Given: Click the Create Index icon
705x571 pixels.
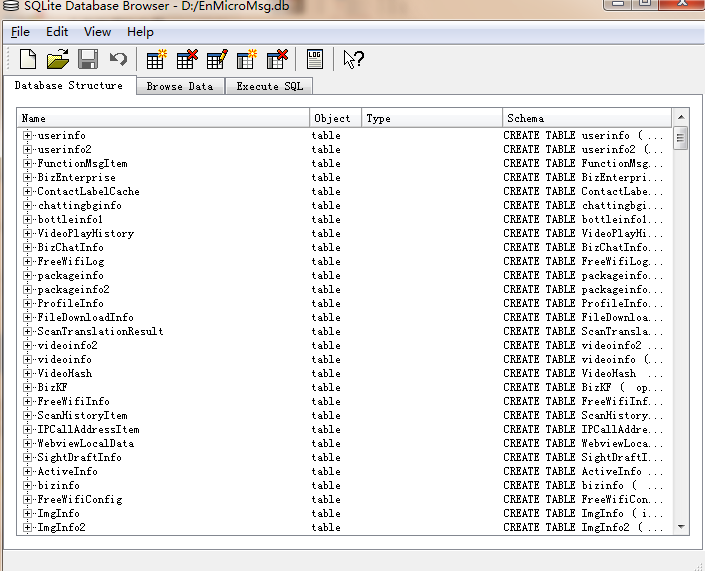Looking at the screenshot, I should 247,59.
